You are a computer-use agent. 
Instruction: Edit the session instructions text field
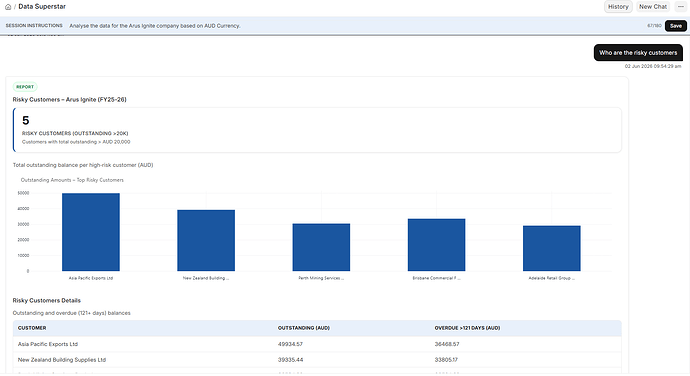tap(354, 26)
